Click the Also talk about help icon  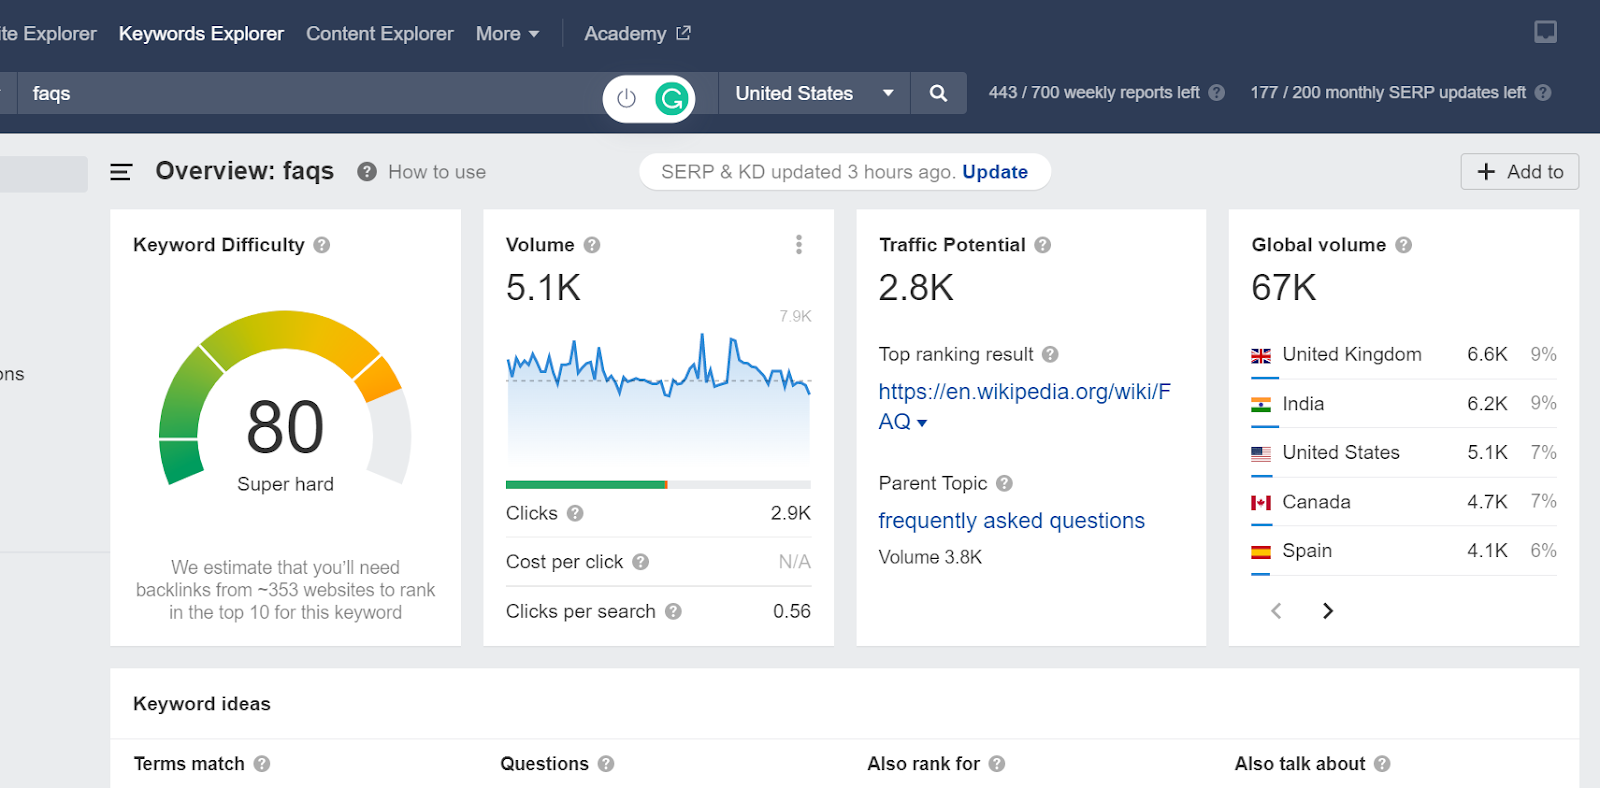[x=1382, y=764]
